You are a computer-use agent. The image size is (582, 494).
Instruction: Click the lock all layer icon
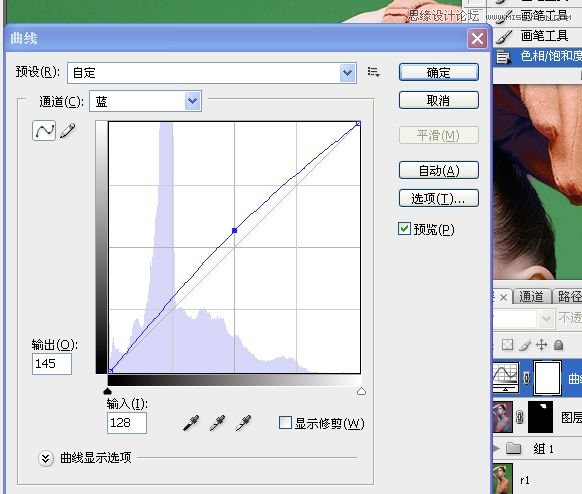[x=558, y=345]
